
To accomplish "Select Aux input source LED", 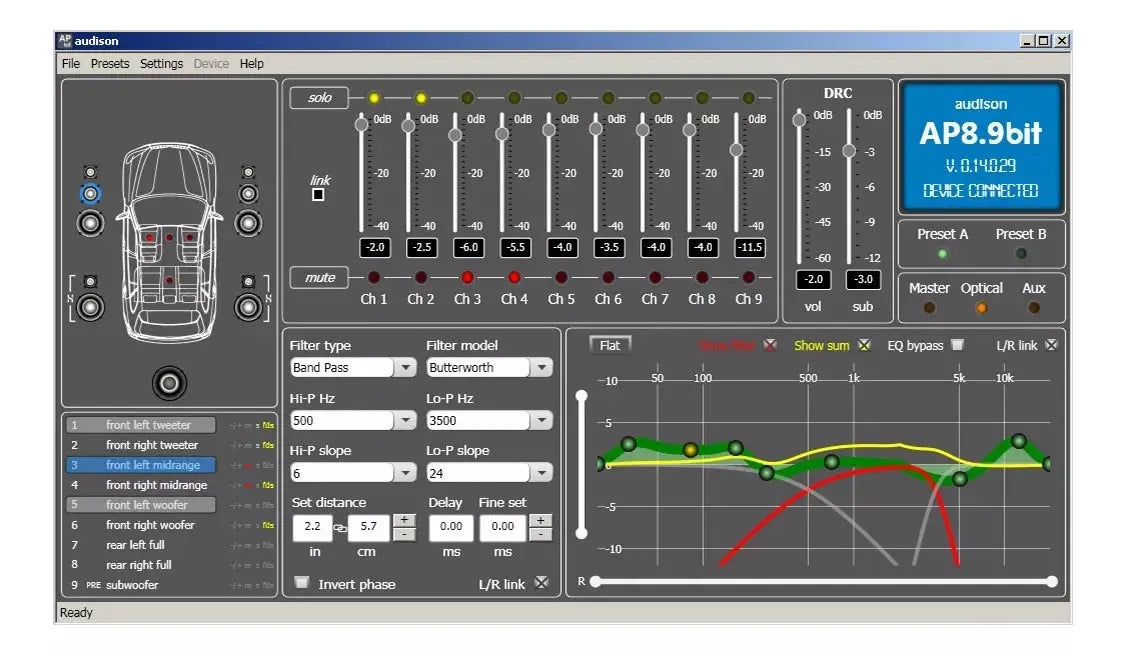I will click(x=1034, y=308).
